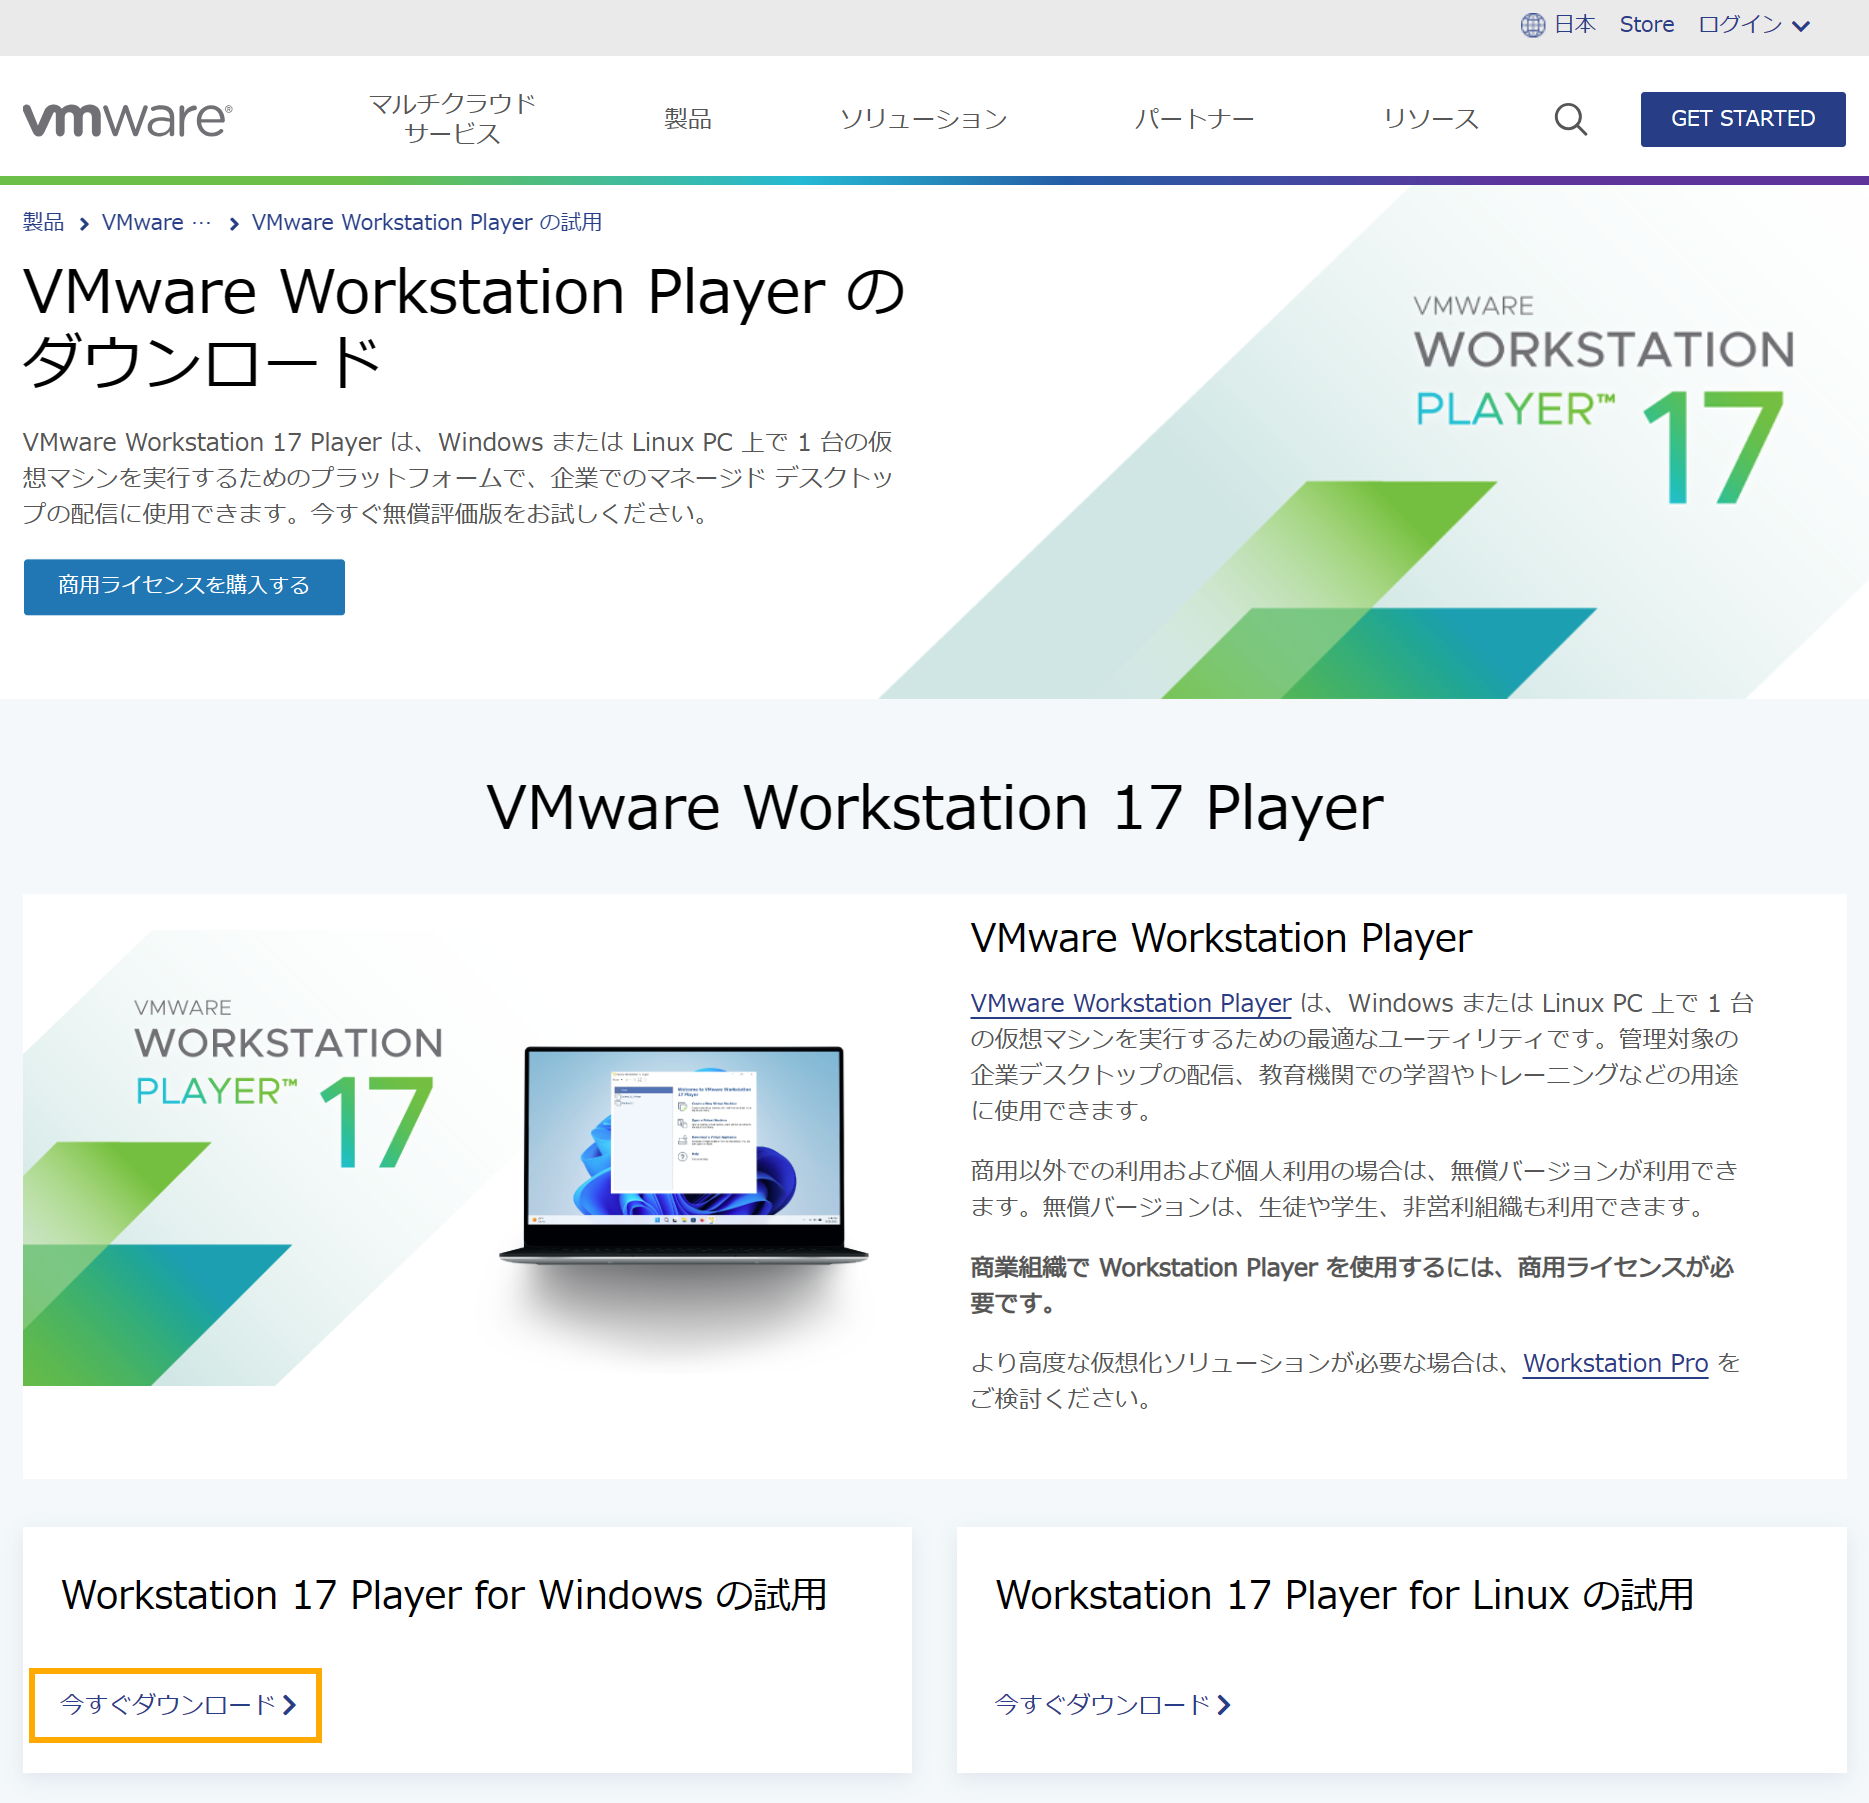Click the Workstation Player 17 card logo

click(x=288, y=1083)
